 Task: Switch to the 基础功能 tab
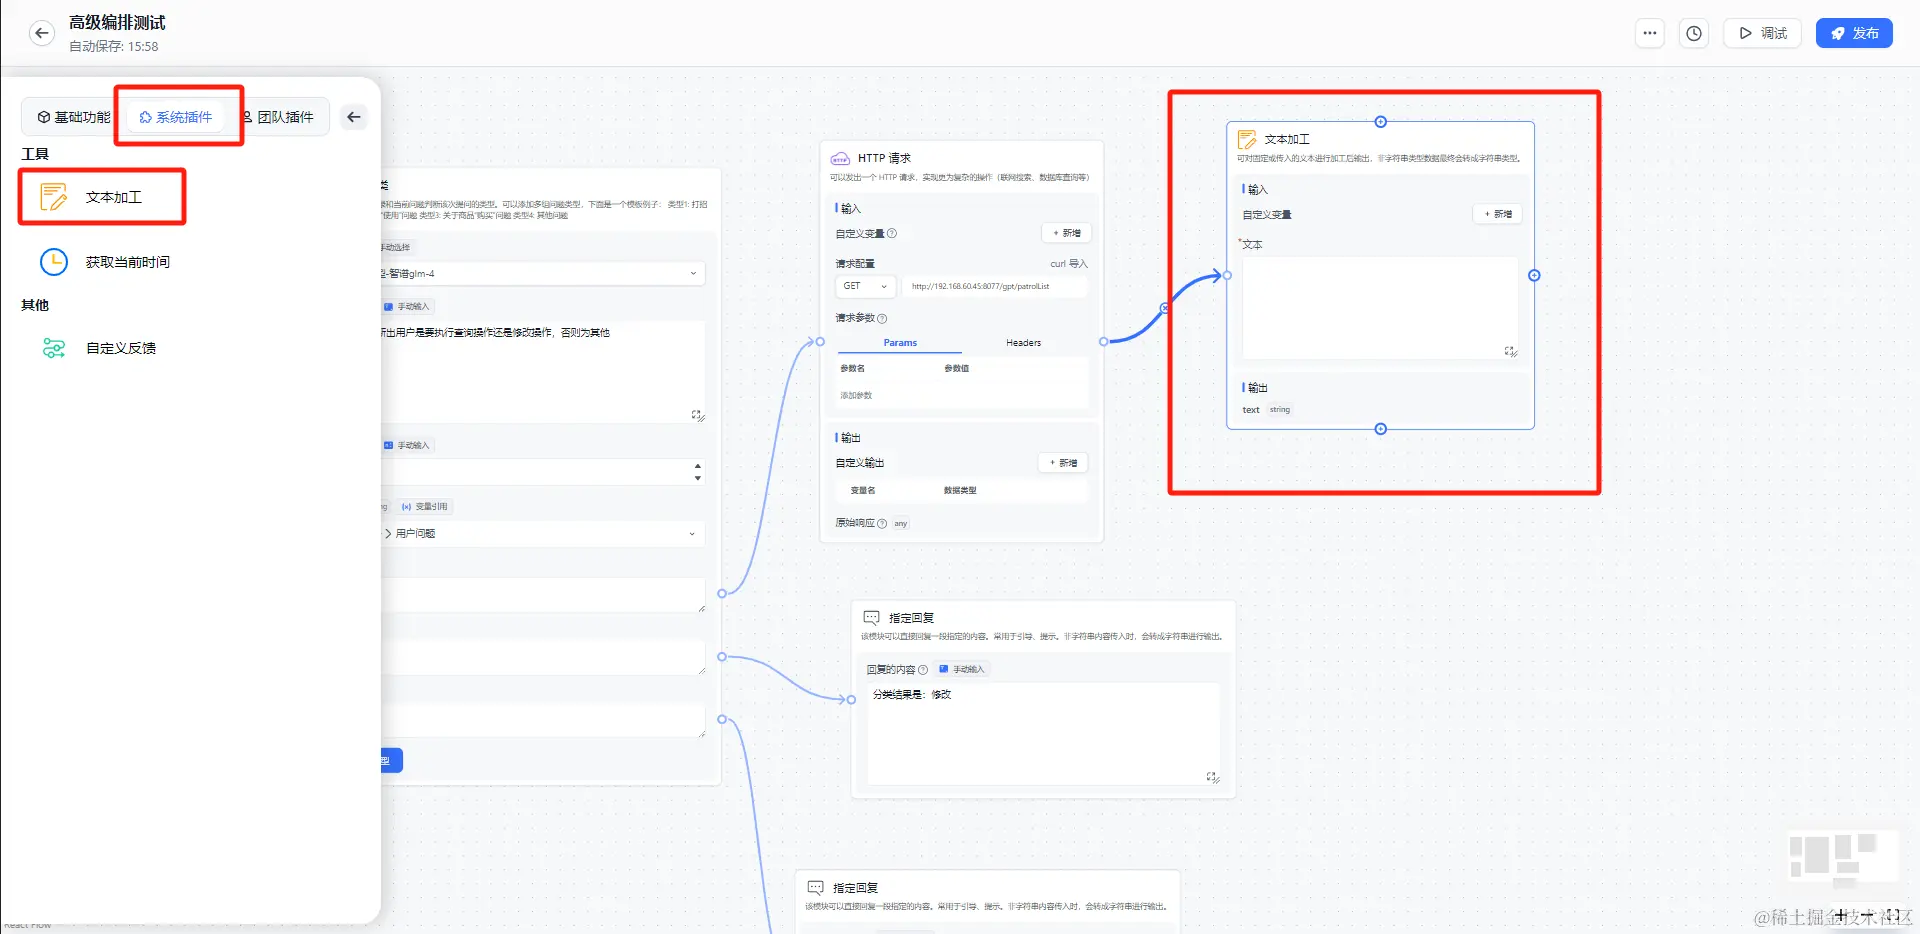coord(74,117)
